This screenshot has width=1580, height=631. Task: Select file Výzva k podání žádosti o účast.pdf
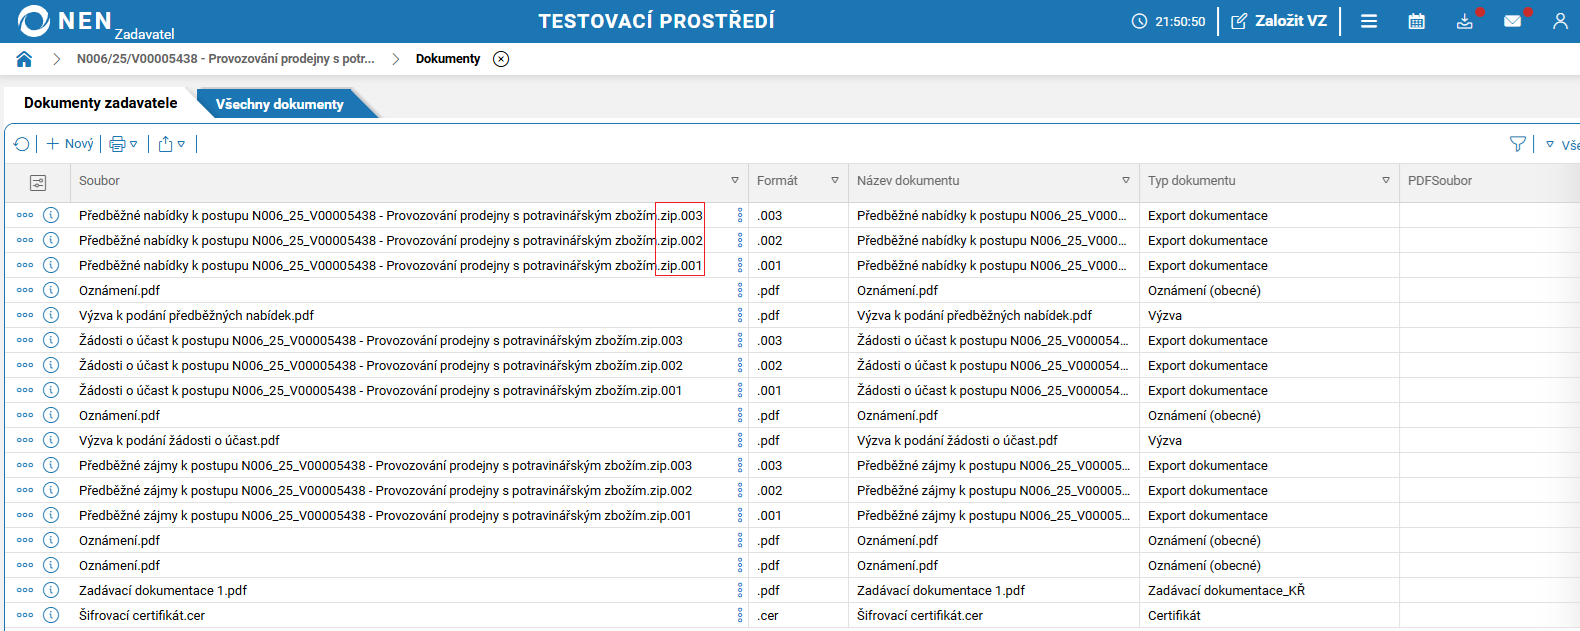pyautogui.click(x=179, y=440)
